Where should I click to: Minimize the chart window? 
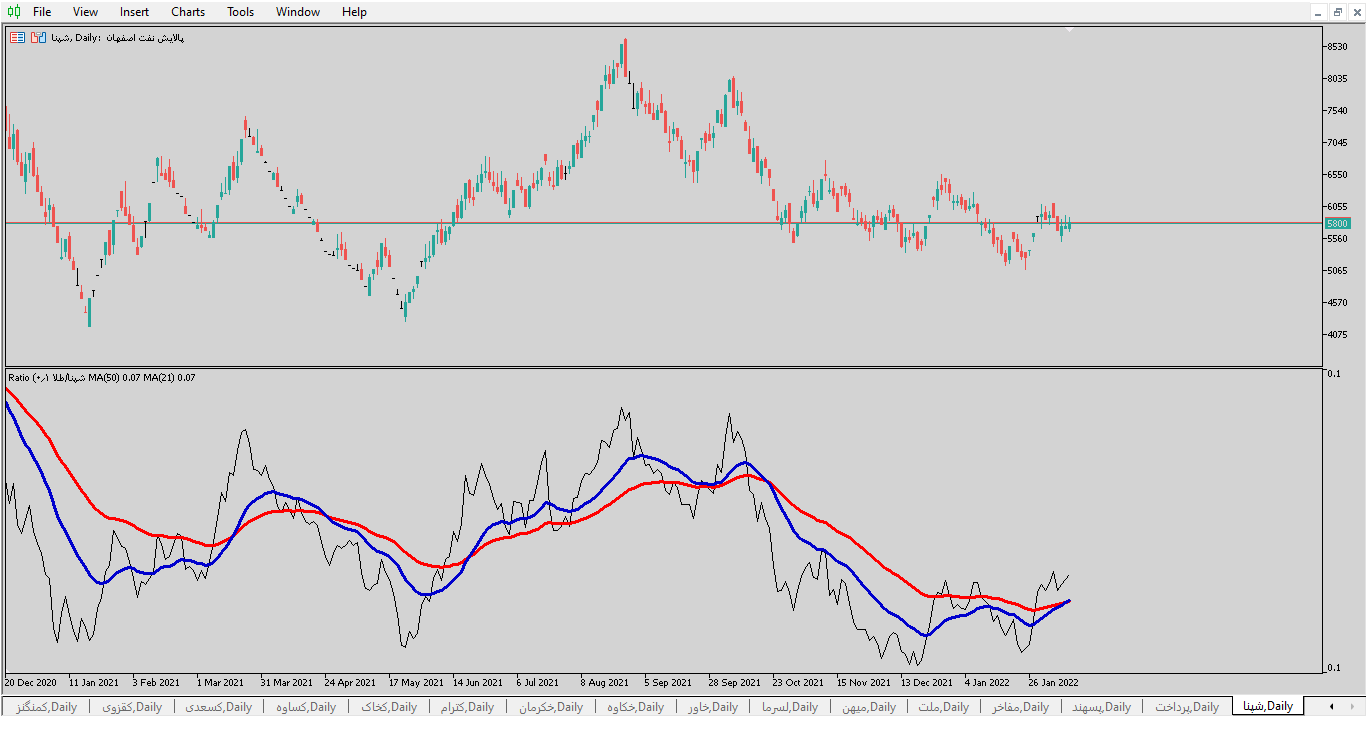point(1319,12)
